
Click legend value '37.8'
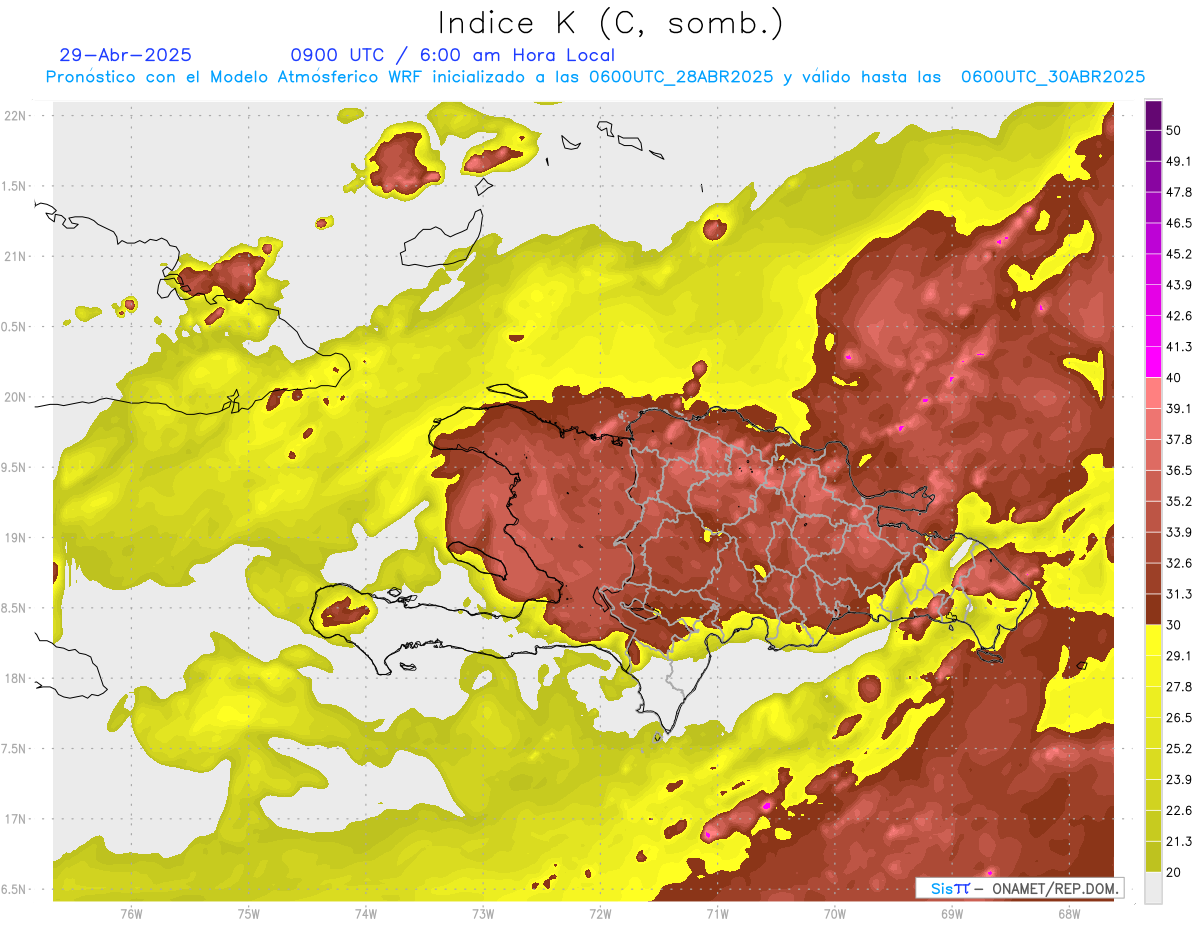[1179, 439]
